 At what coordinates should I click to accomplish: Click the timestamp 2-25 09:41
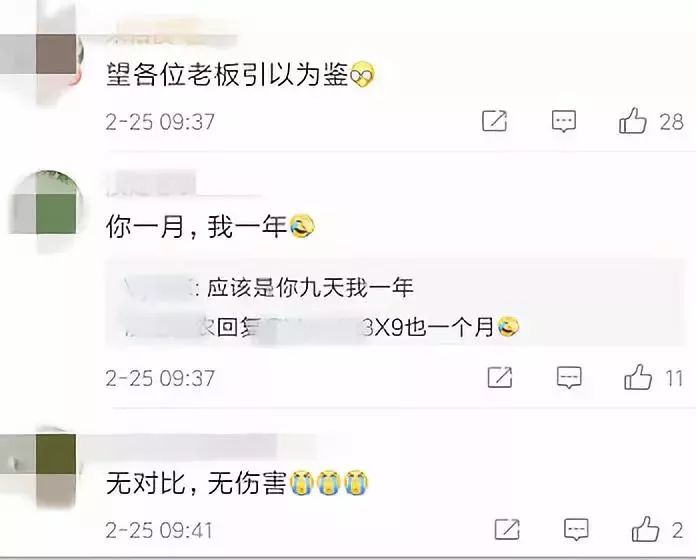coord(159,530)
